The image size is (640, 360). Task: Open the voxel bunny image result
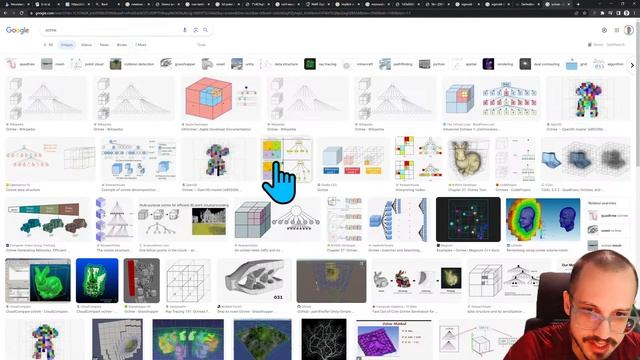(x=469, y=159)
